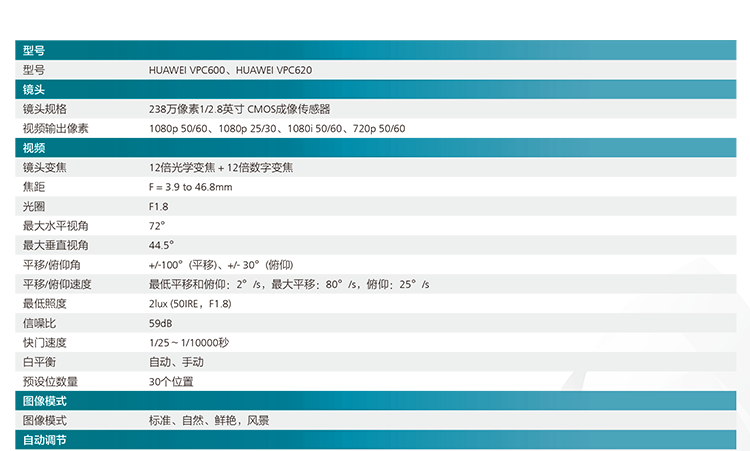Click the 44.5° vertical view angle value
The image size is (750, 451).
161,245
